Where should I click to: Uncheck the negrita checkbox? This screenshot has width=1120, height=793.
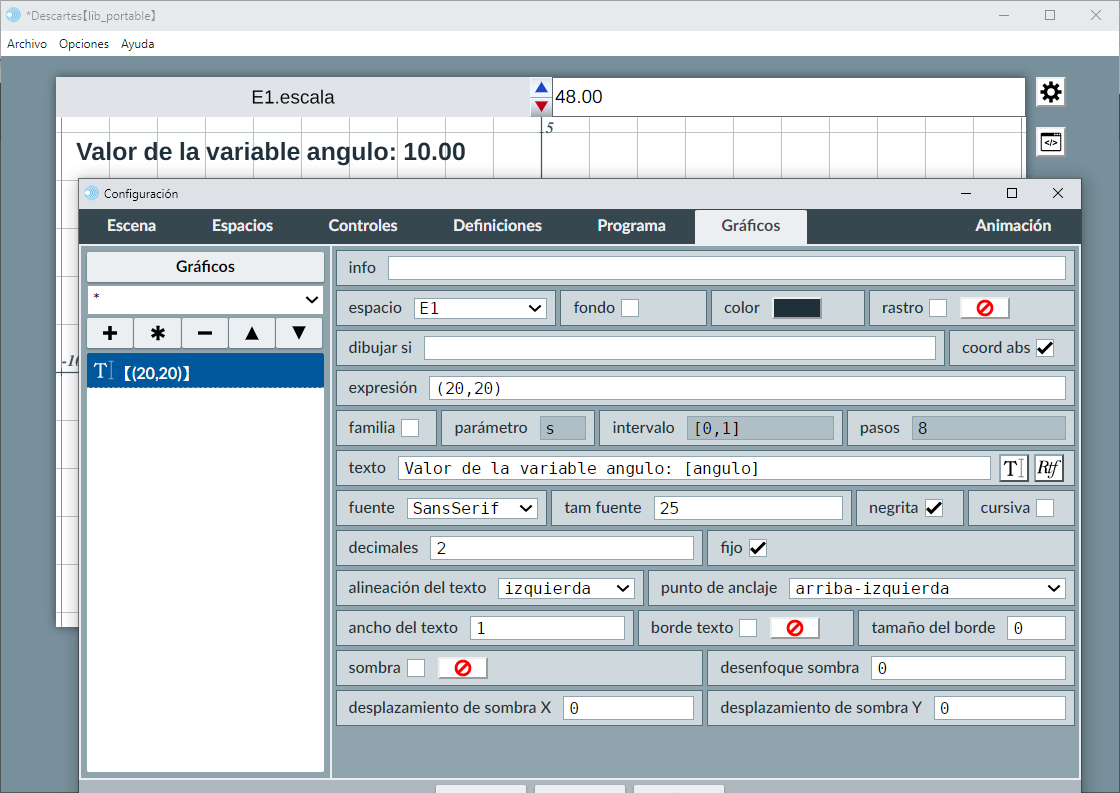tap(934, 508)
